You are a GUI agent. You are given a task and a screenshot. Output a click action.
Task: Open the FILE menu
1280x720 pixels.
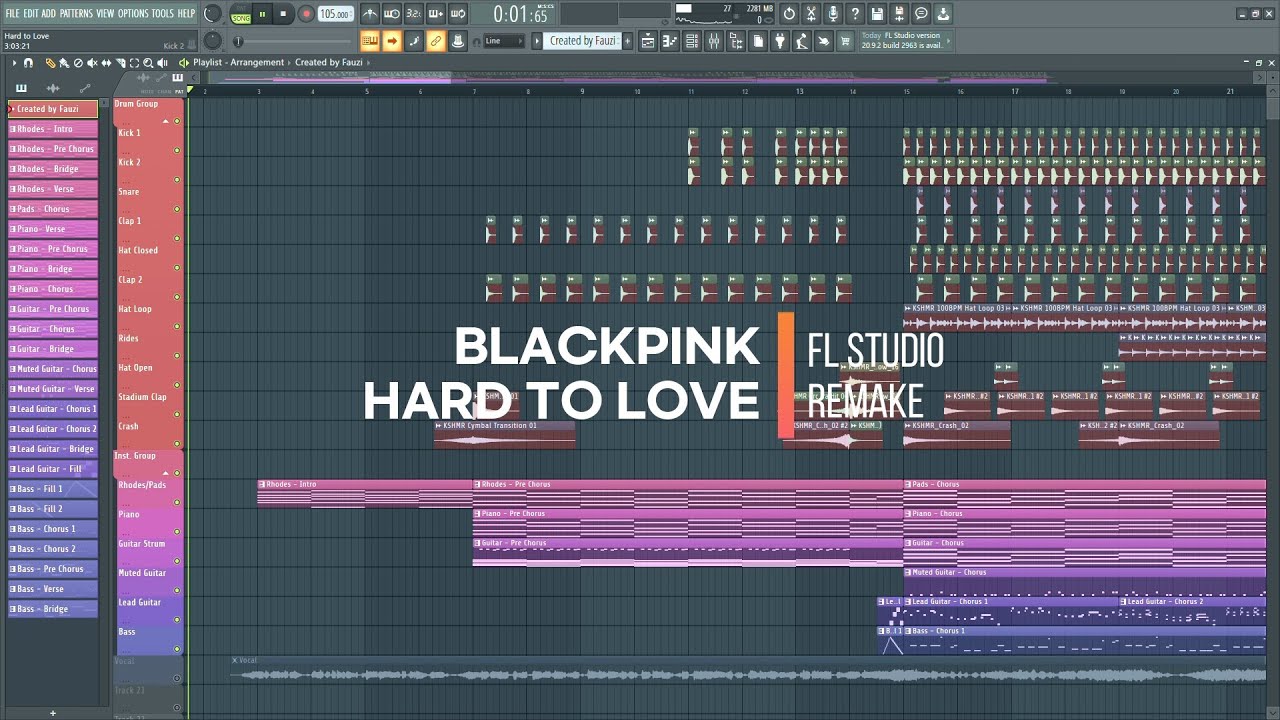click(x=12, y=13)
